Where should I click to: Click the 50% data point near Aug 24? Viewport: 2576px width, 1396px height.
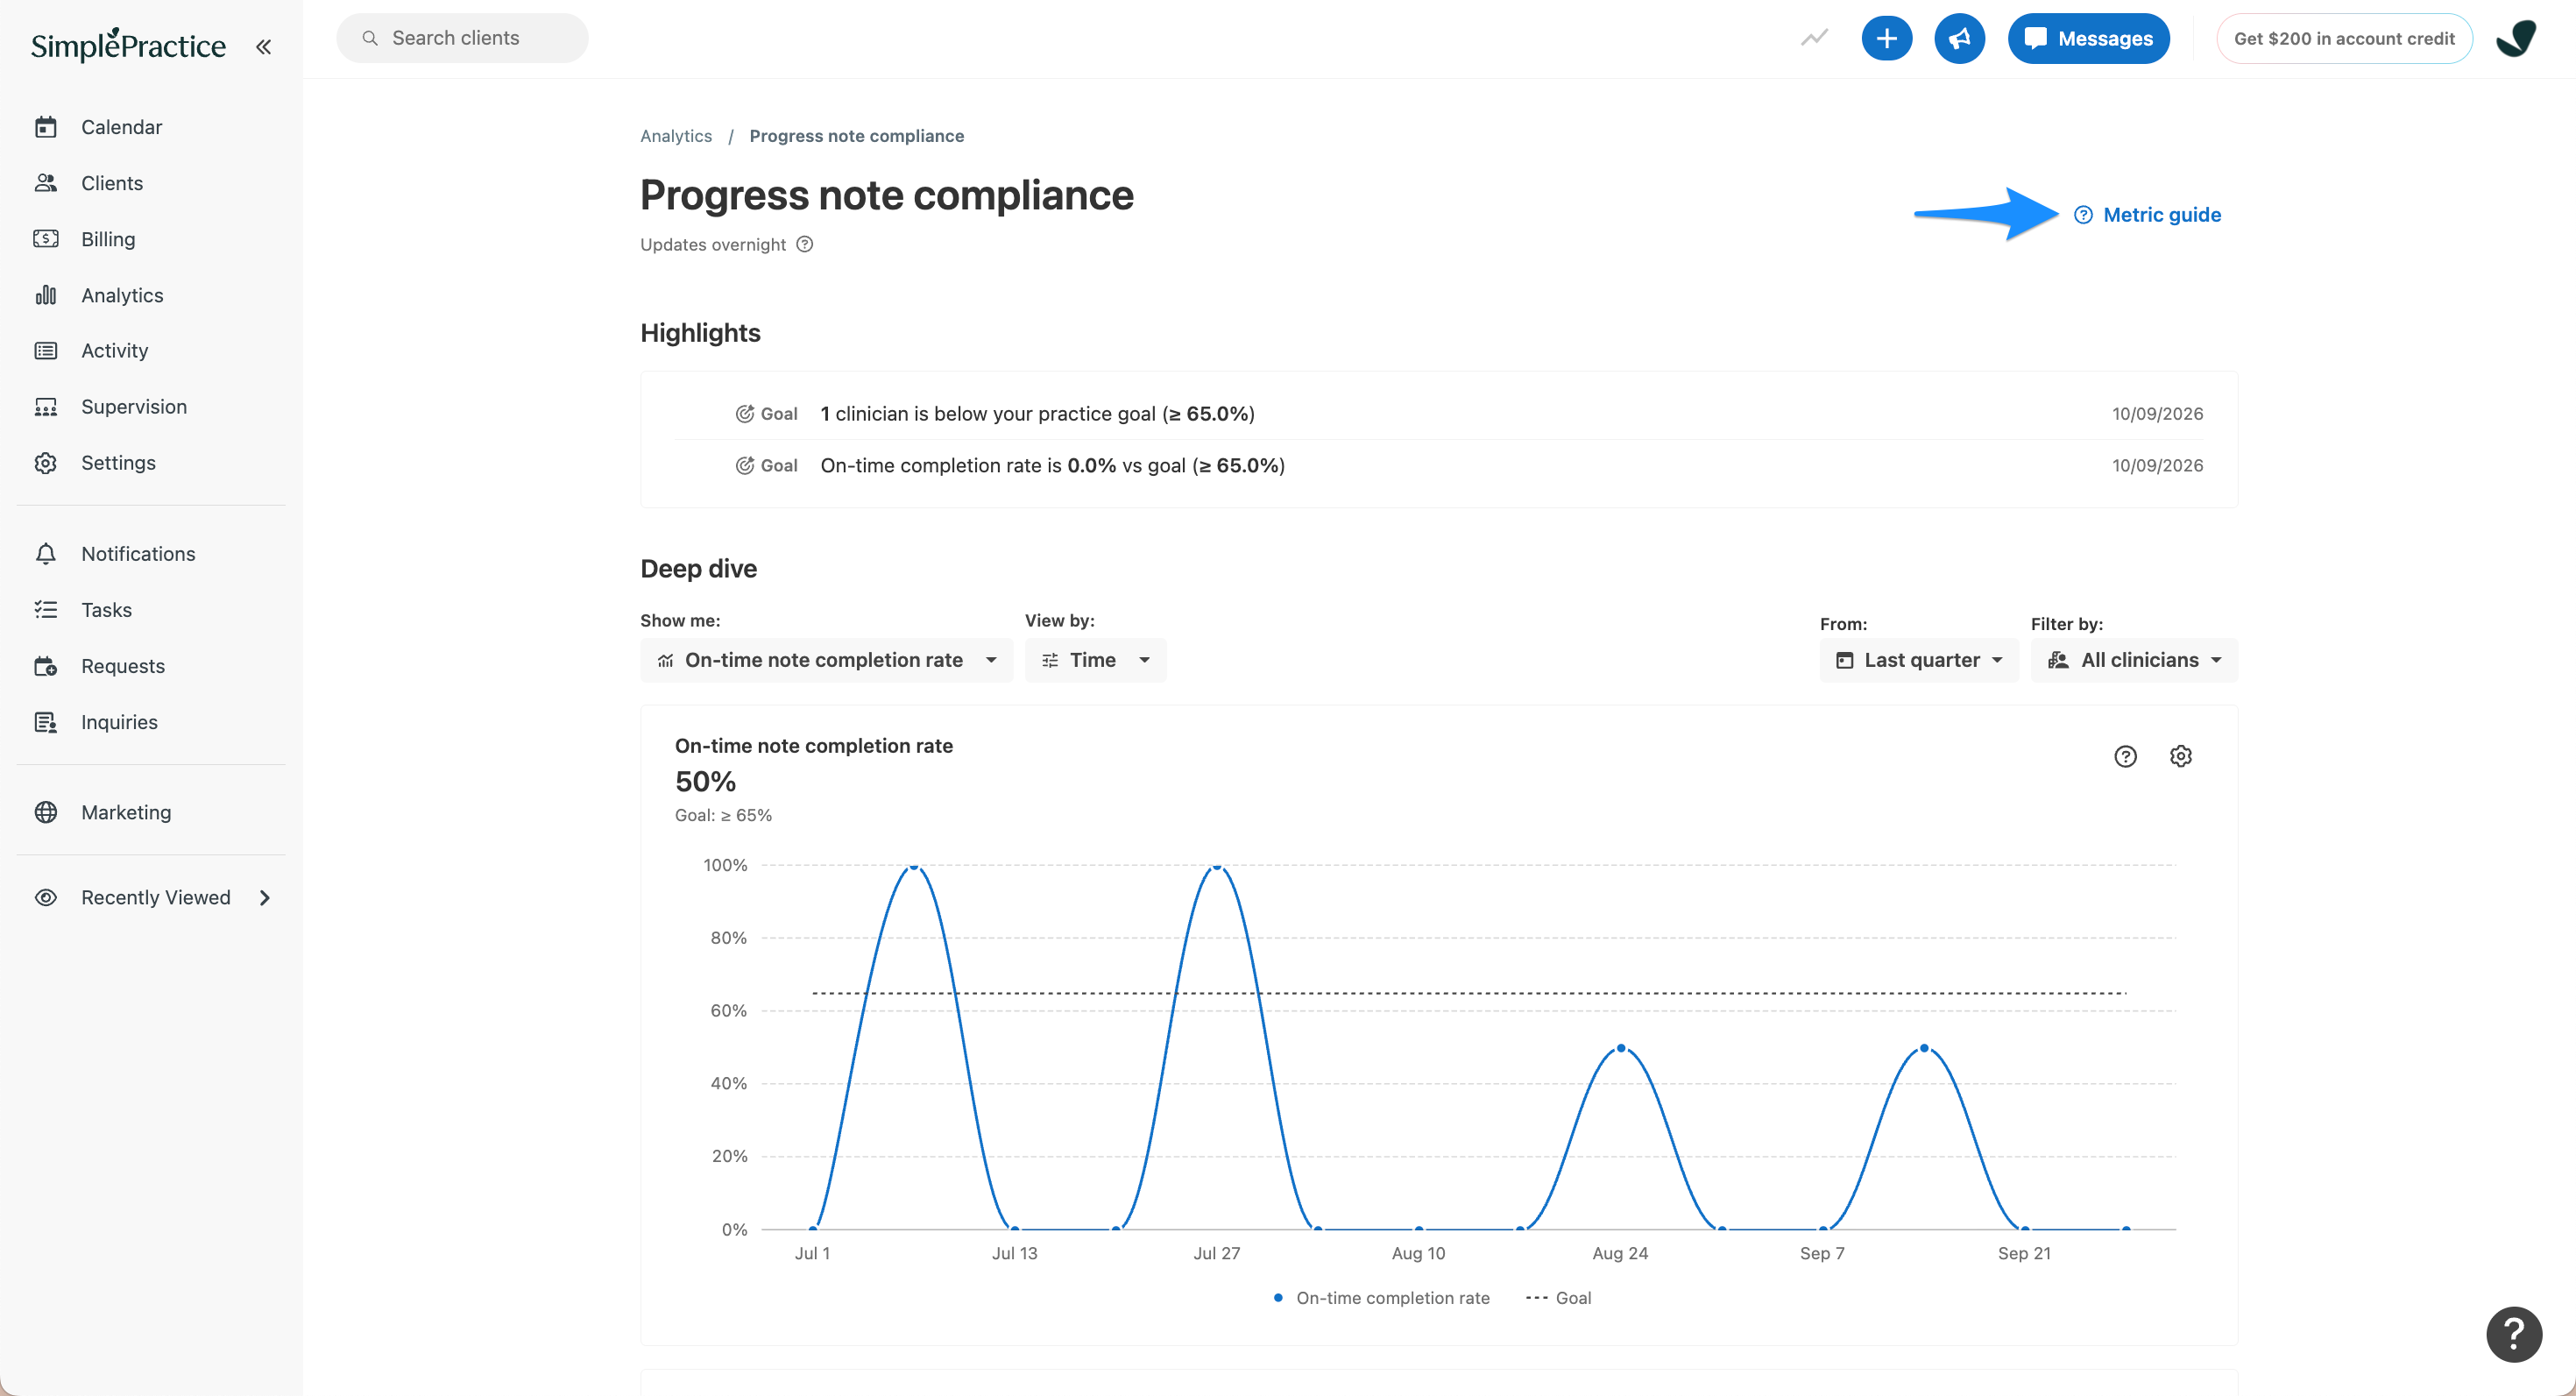tap(1621, 1048)
